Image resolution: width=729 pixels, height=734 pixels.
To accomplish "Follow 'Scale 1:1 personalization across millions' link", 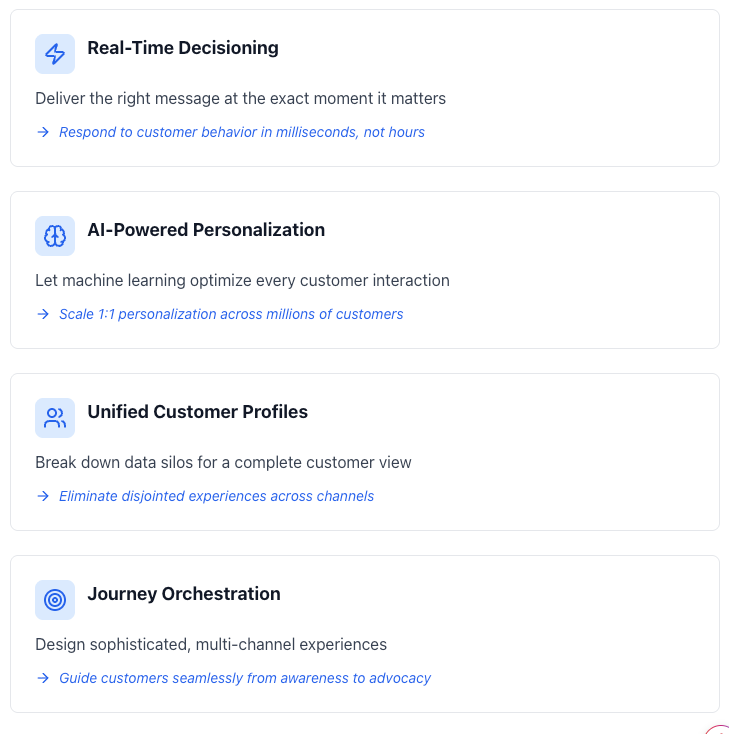I will (x=231, y=314).
